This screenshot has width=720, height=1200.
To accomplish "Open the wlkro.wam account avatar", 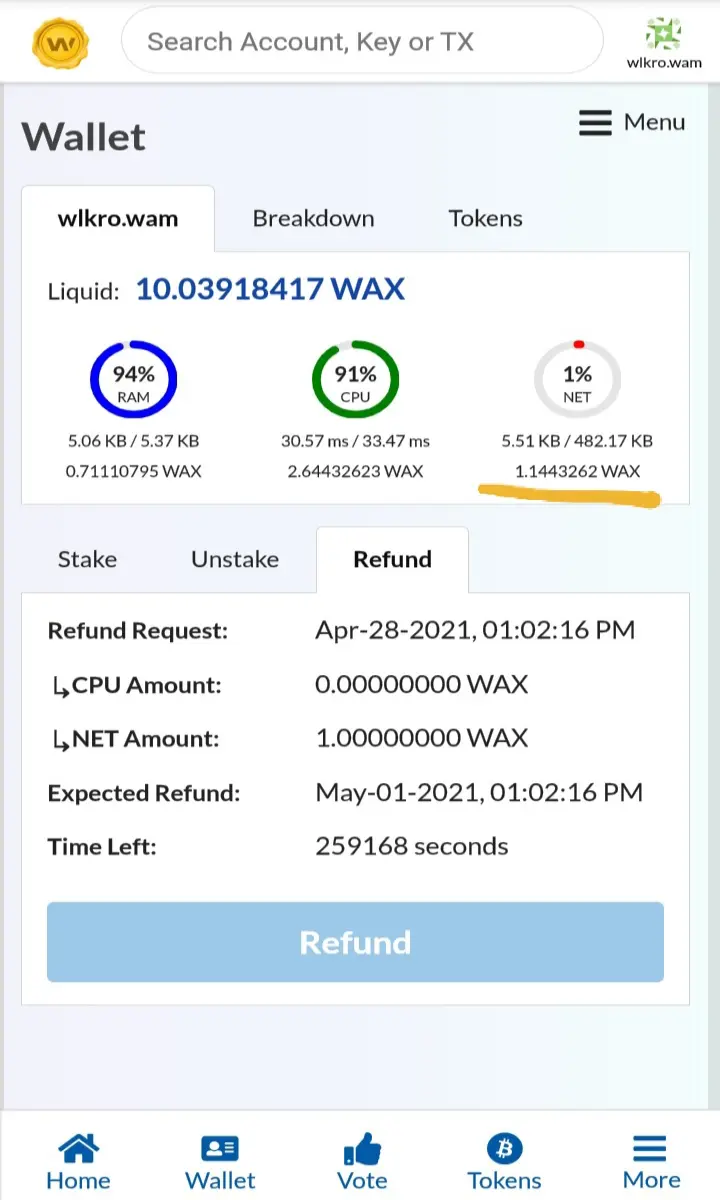I will [x=663, y=32].
